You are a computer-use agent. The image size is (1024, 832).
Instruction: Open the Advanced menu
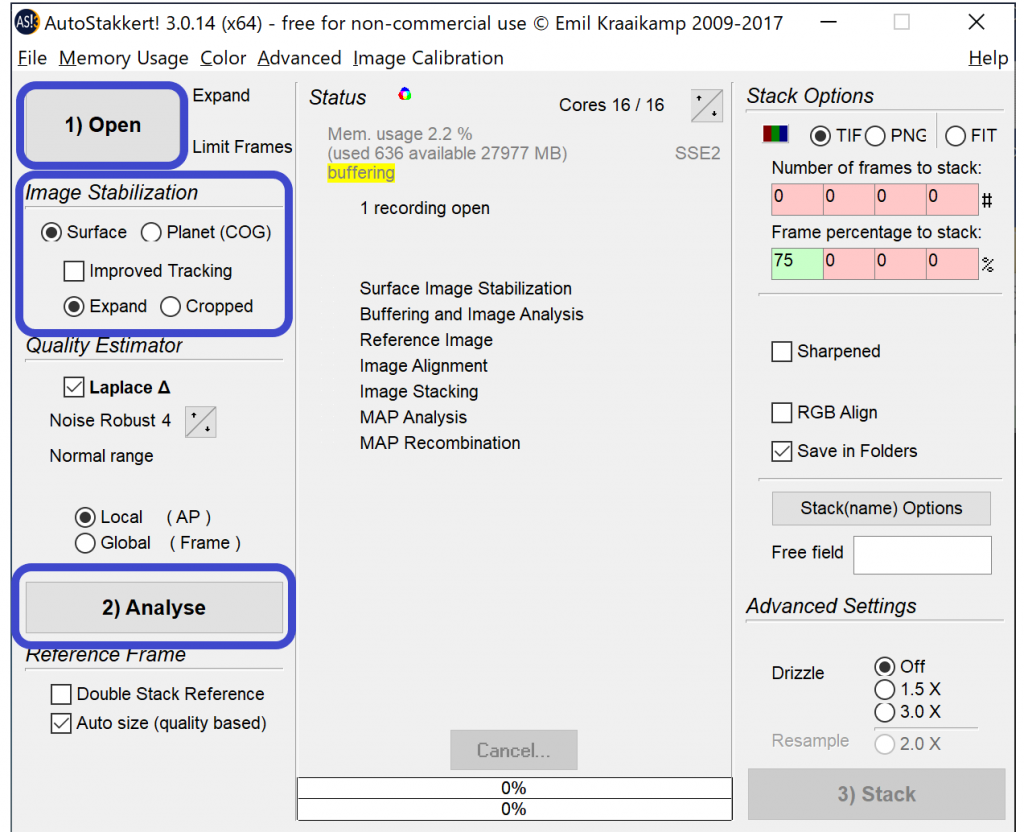(x=299, y=58)
